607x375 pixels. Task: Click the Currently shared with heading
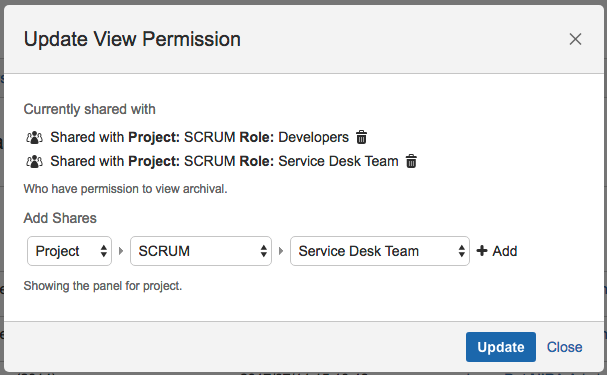click(x=89, y=109)
